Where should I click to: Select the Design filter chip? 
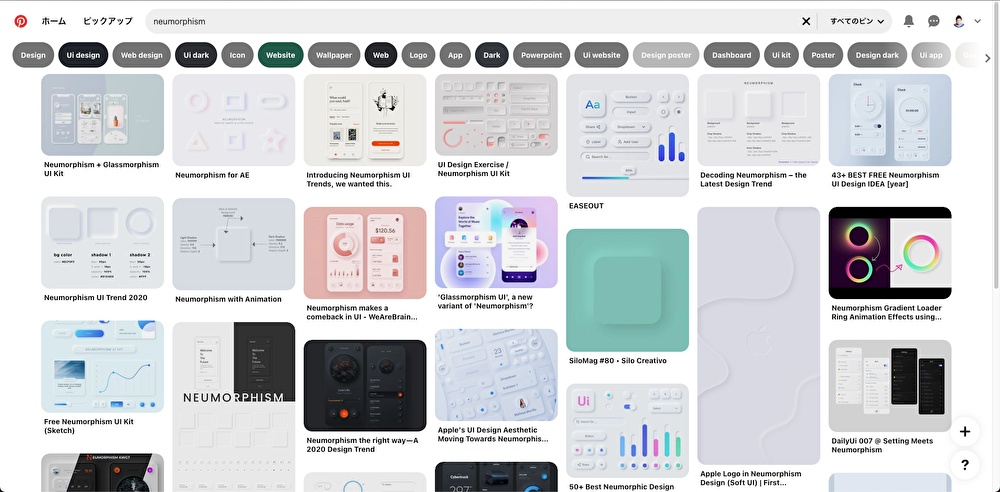pyautogui.click(x=33, y=55)
